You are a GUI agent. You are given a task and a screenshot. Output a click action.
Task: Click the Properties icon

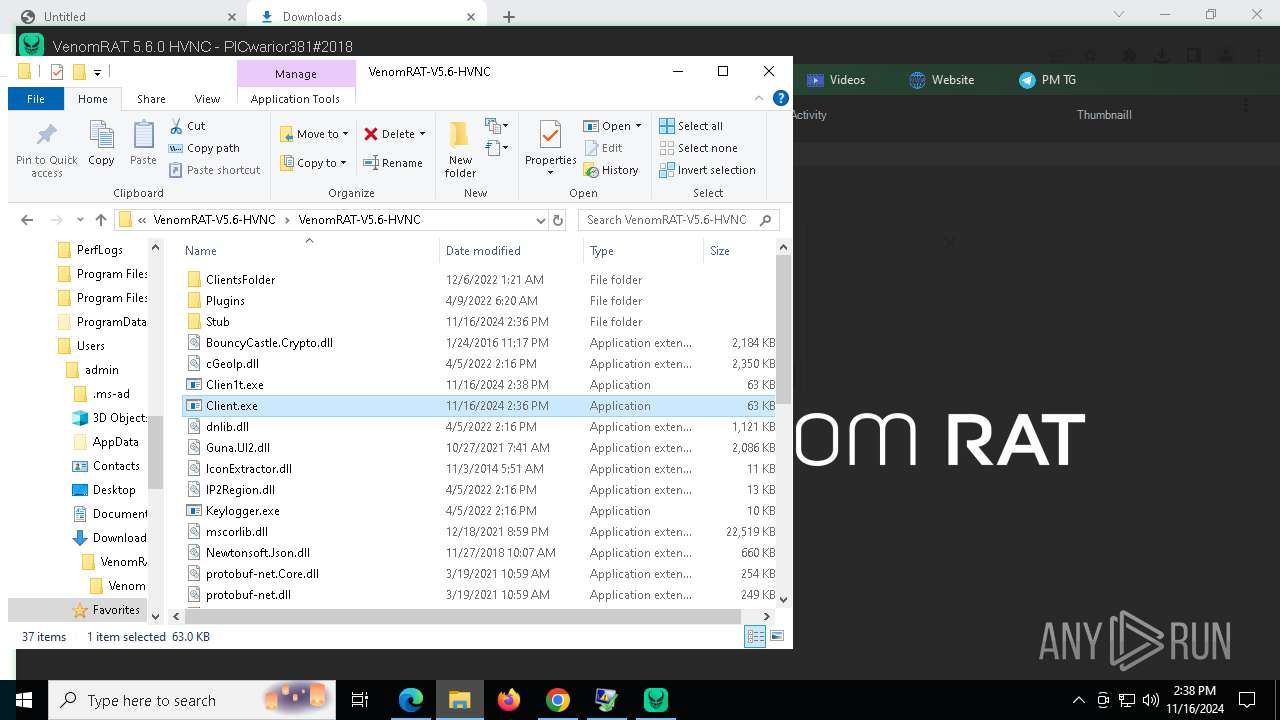[x=550, y=134]
